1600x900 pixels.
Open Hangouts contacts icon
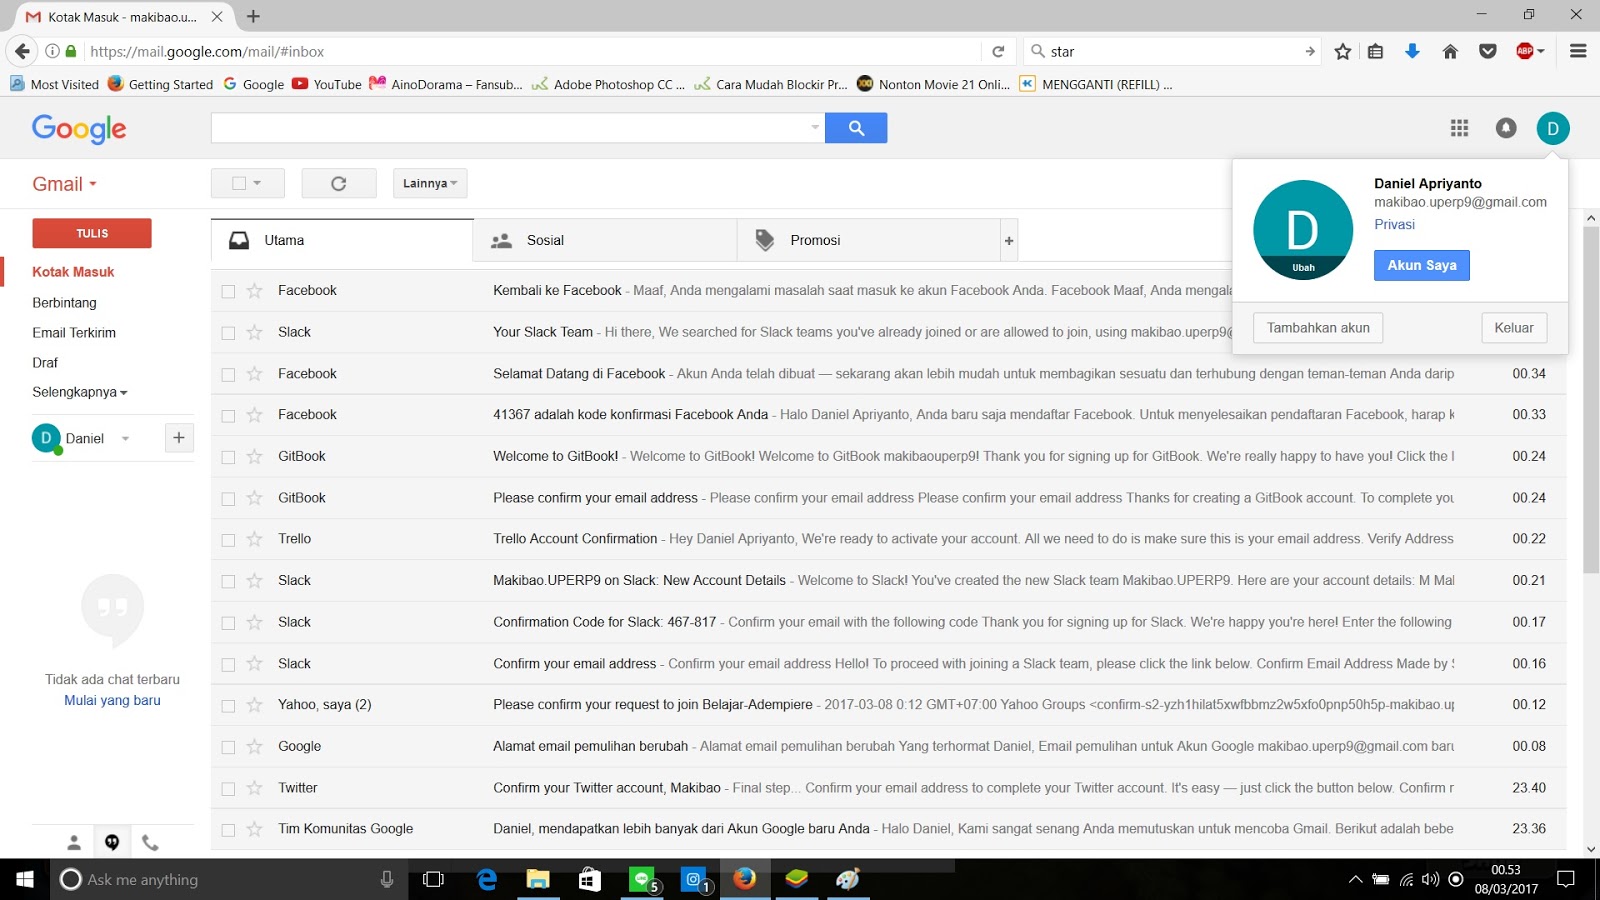pyautogui.click(x=74, y=842)
